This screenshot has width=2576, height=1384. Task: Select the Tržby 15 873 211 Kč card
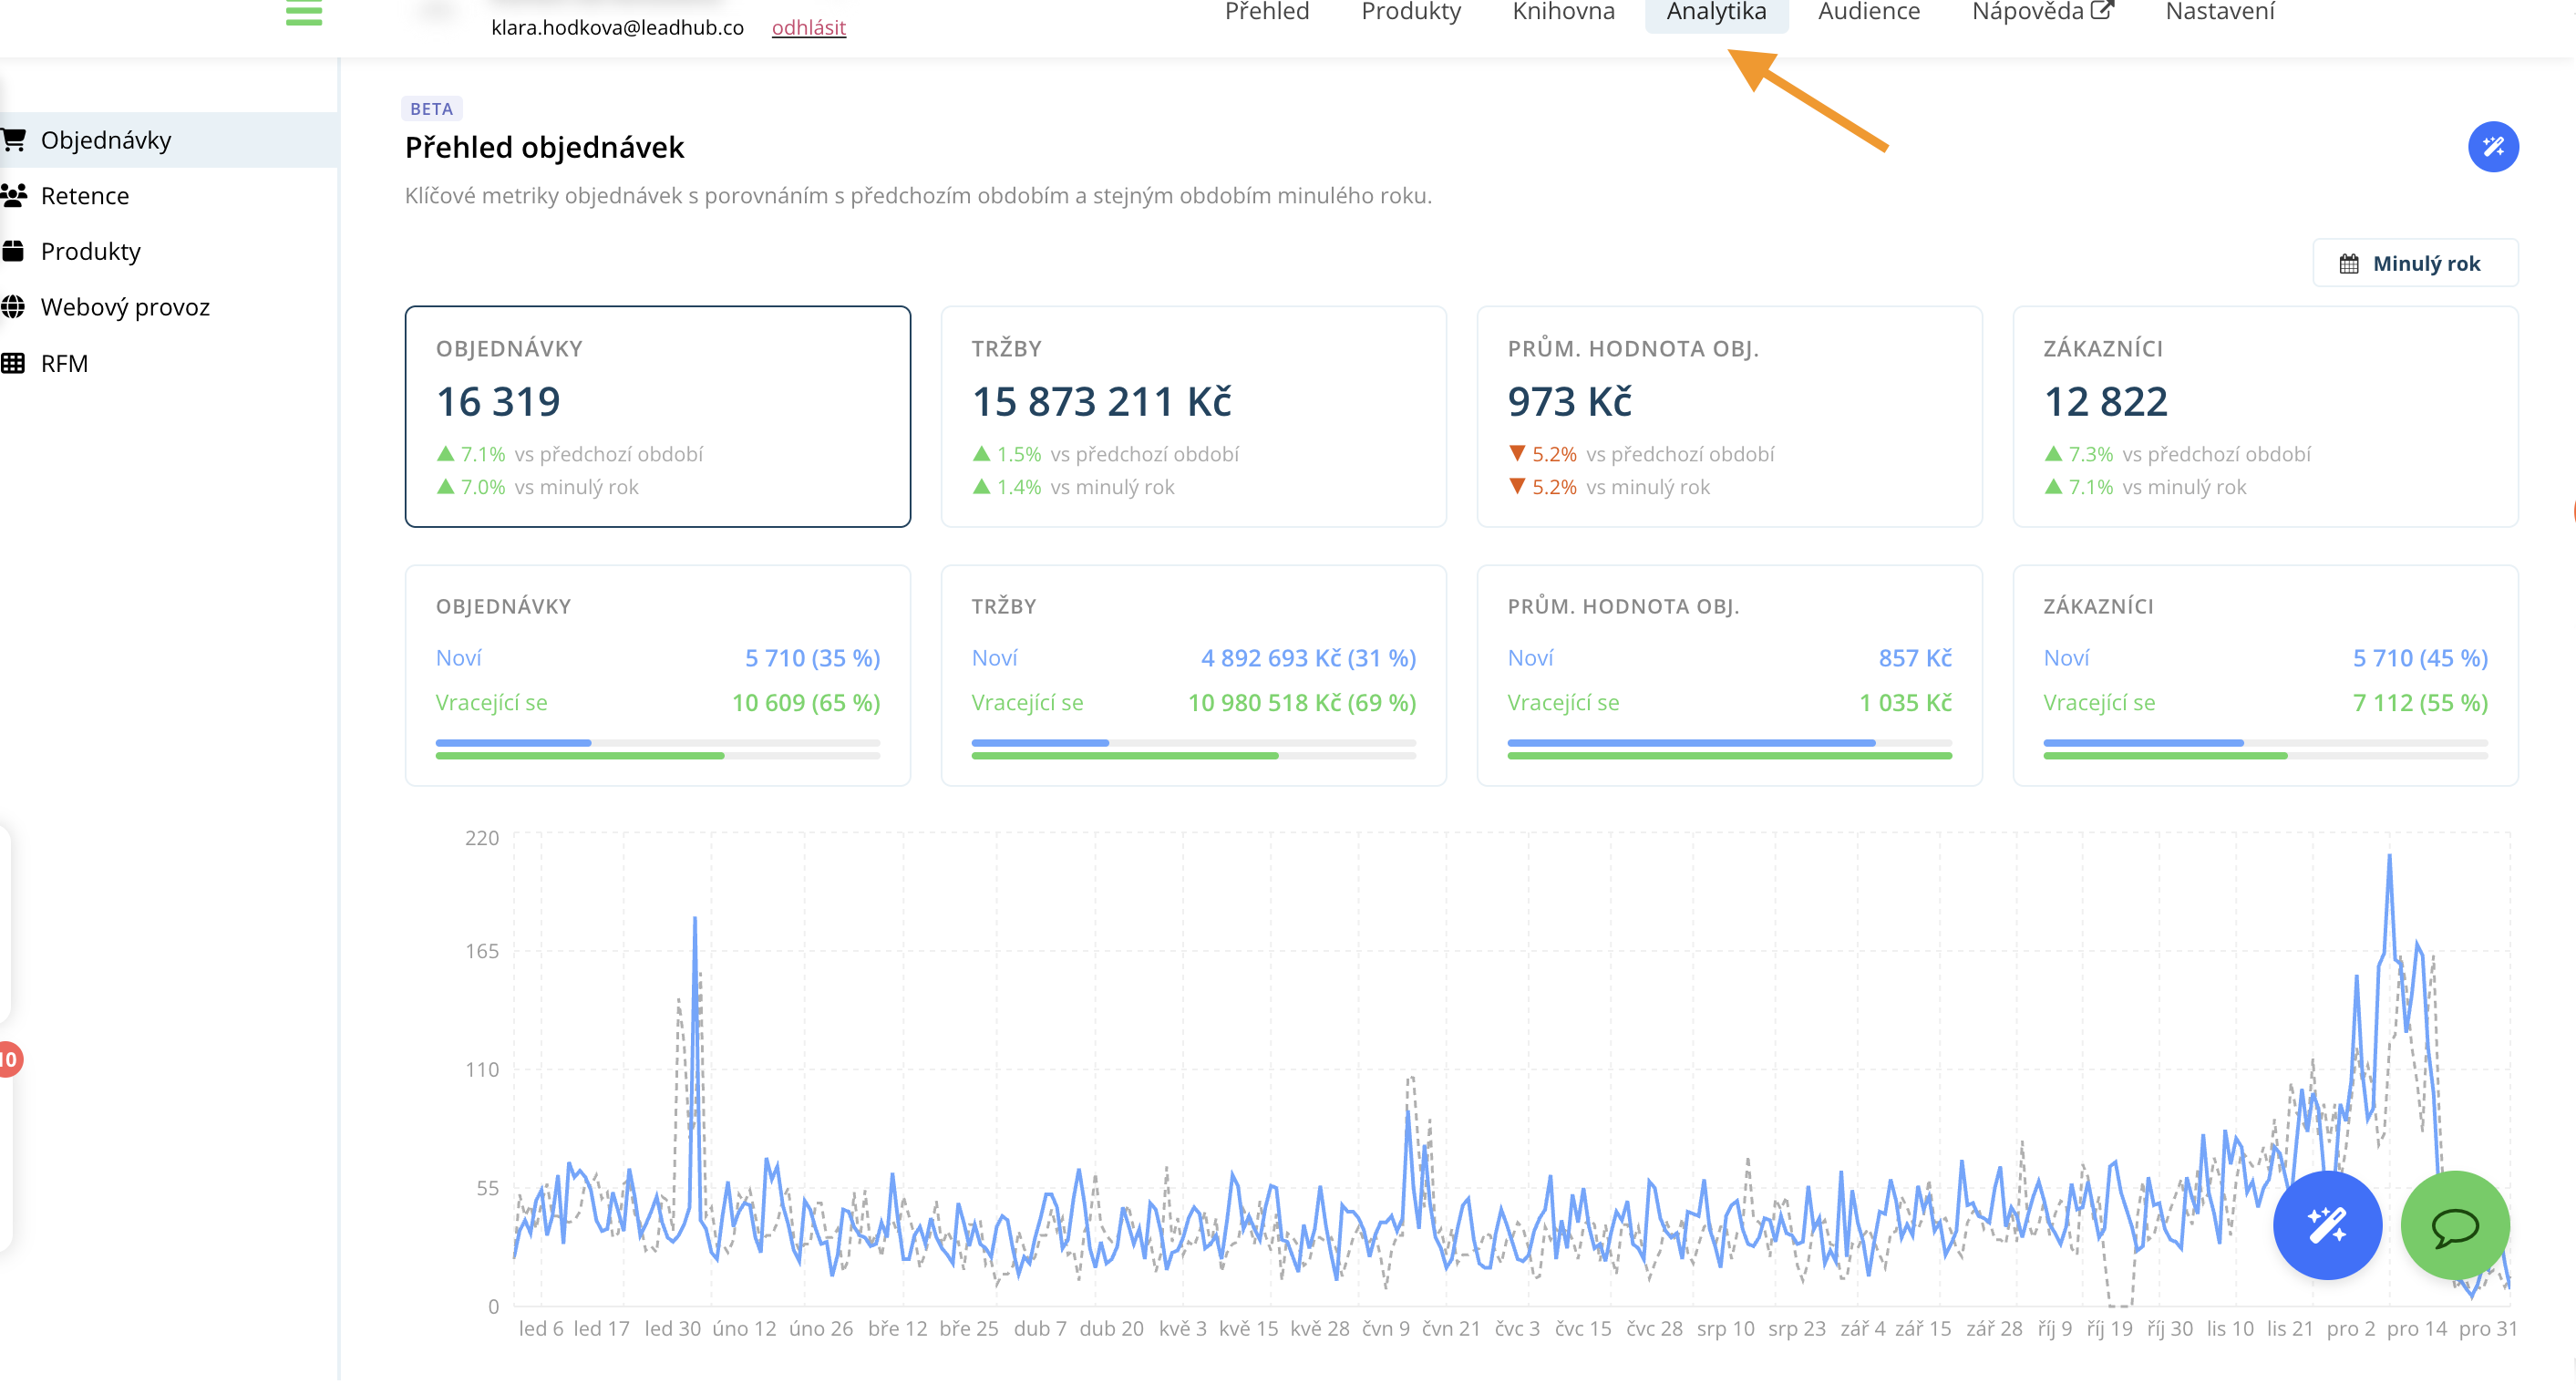pos(1193,416)
